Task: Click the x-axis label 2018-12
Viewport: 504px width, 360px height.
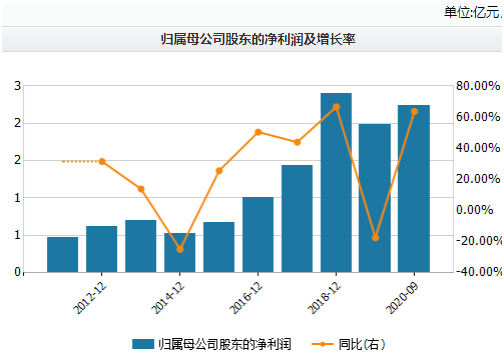Action: (324, 298)
